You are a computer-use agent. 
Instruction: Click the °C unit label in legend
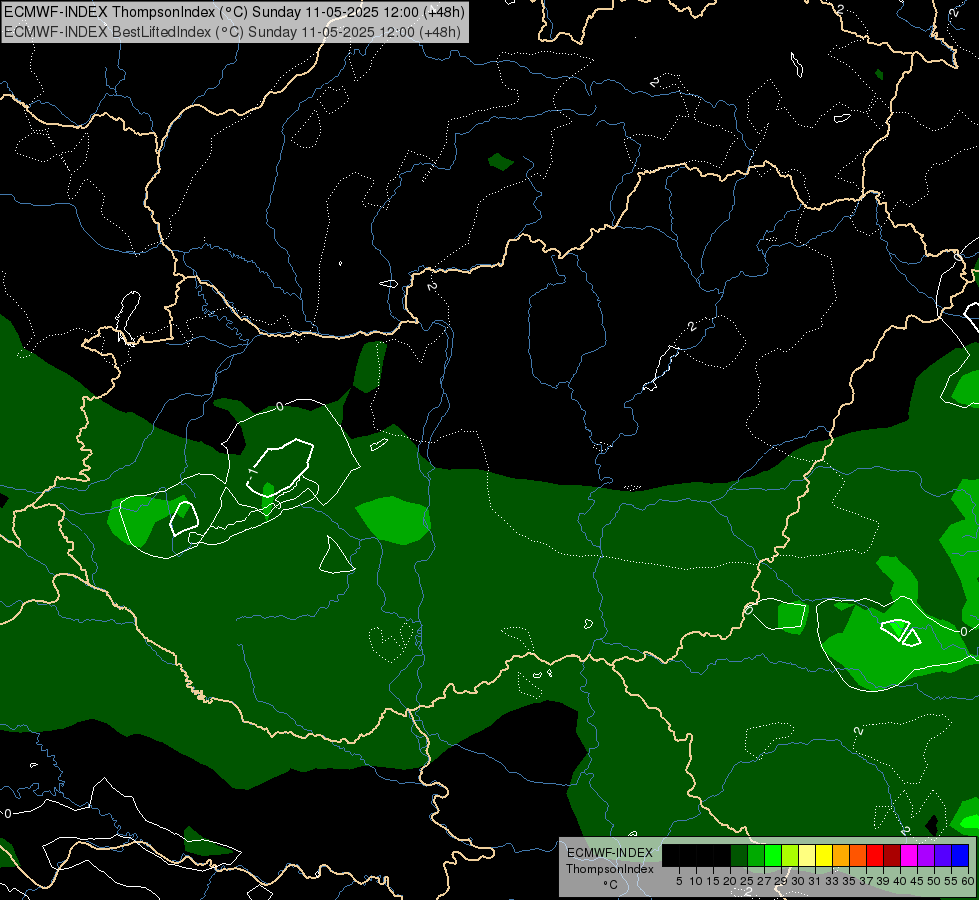[611, 884]
